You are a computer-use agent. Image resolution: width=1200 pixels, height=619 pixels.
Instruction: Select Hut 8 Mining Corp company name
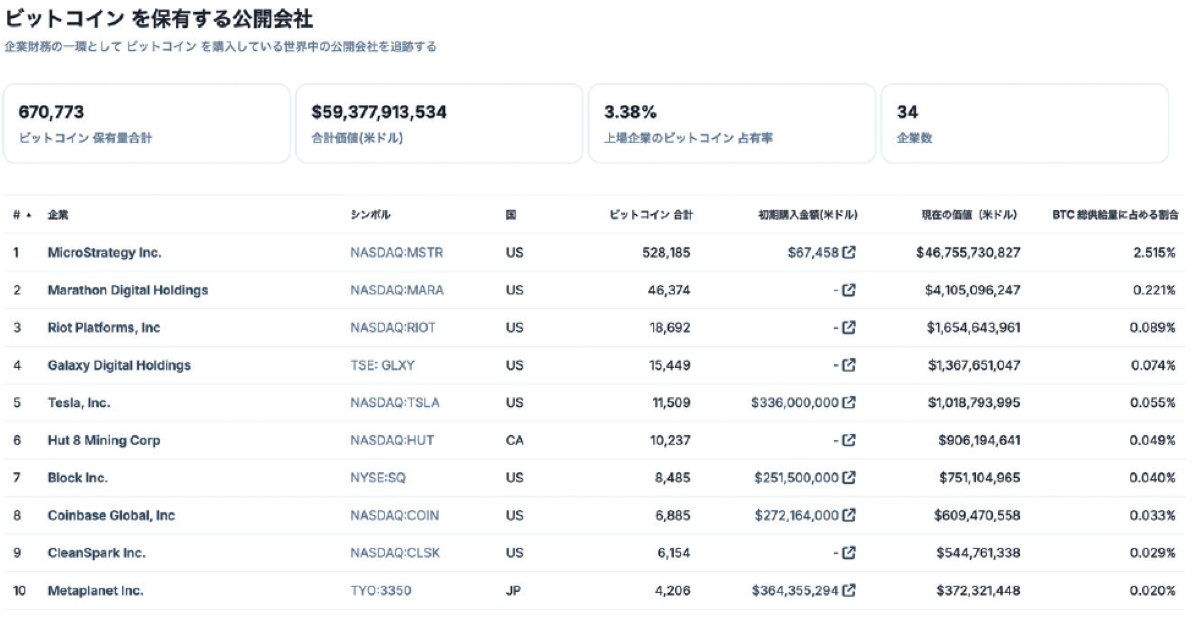(x=104, y=440)
